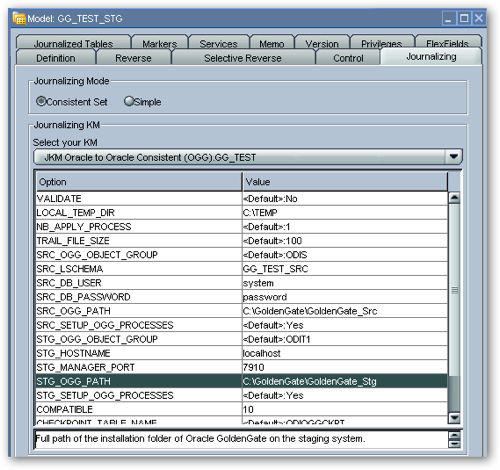The image size is (500, 470).
Task: Select the LOCAL_TEMP_DIR option
Action: click(139, 213)
